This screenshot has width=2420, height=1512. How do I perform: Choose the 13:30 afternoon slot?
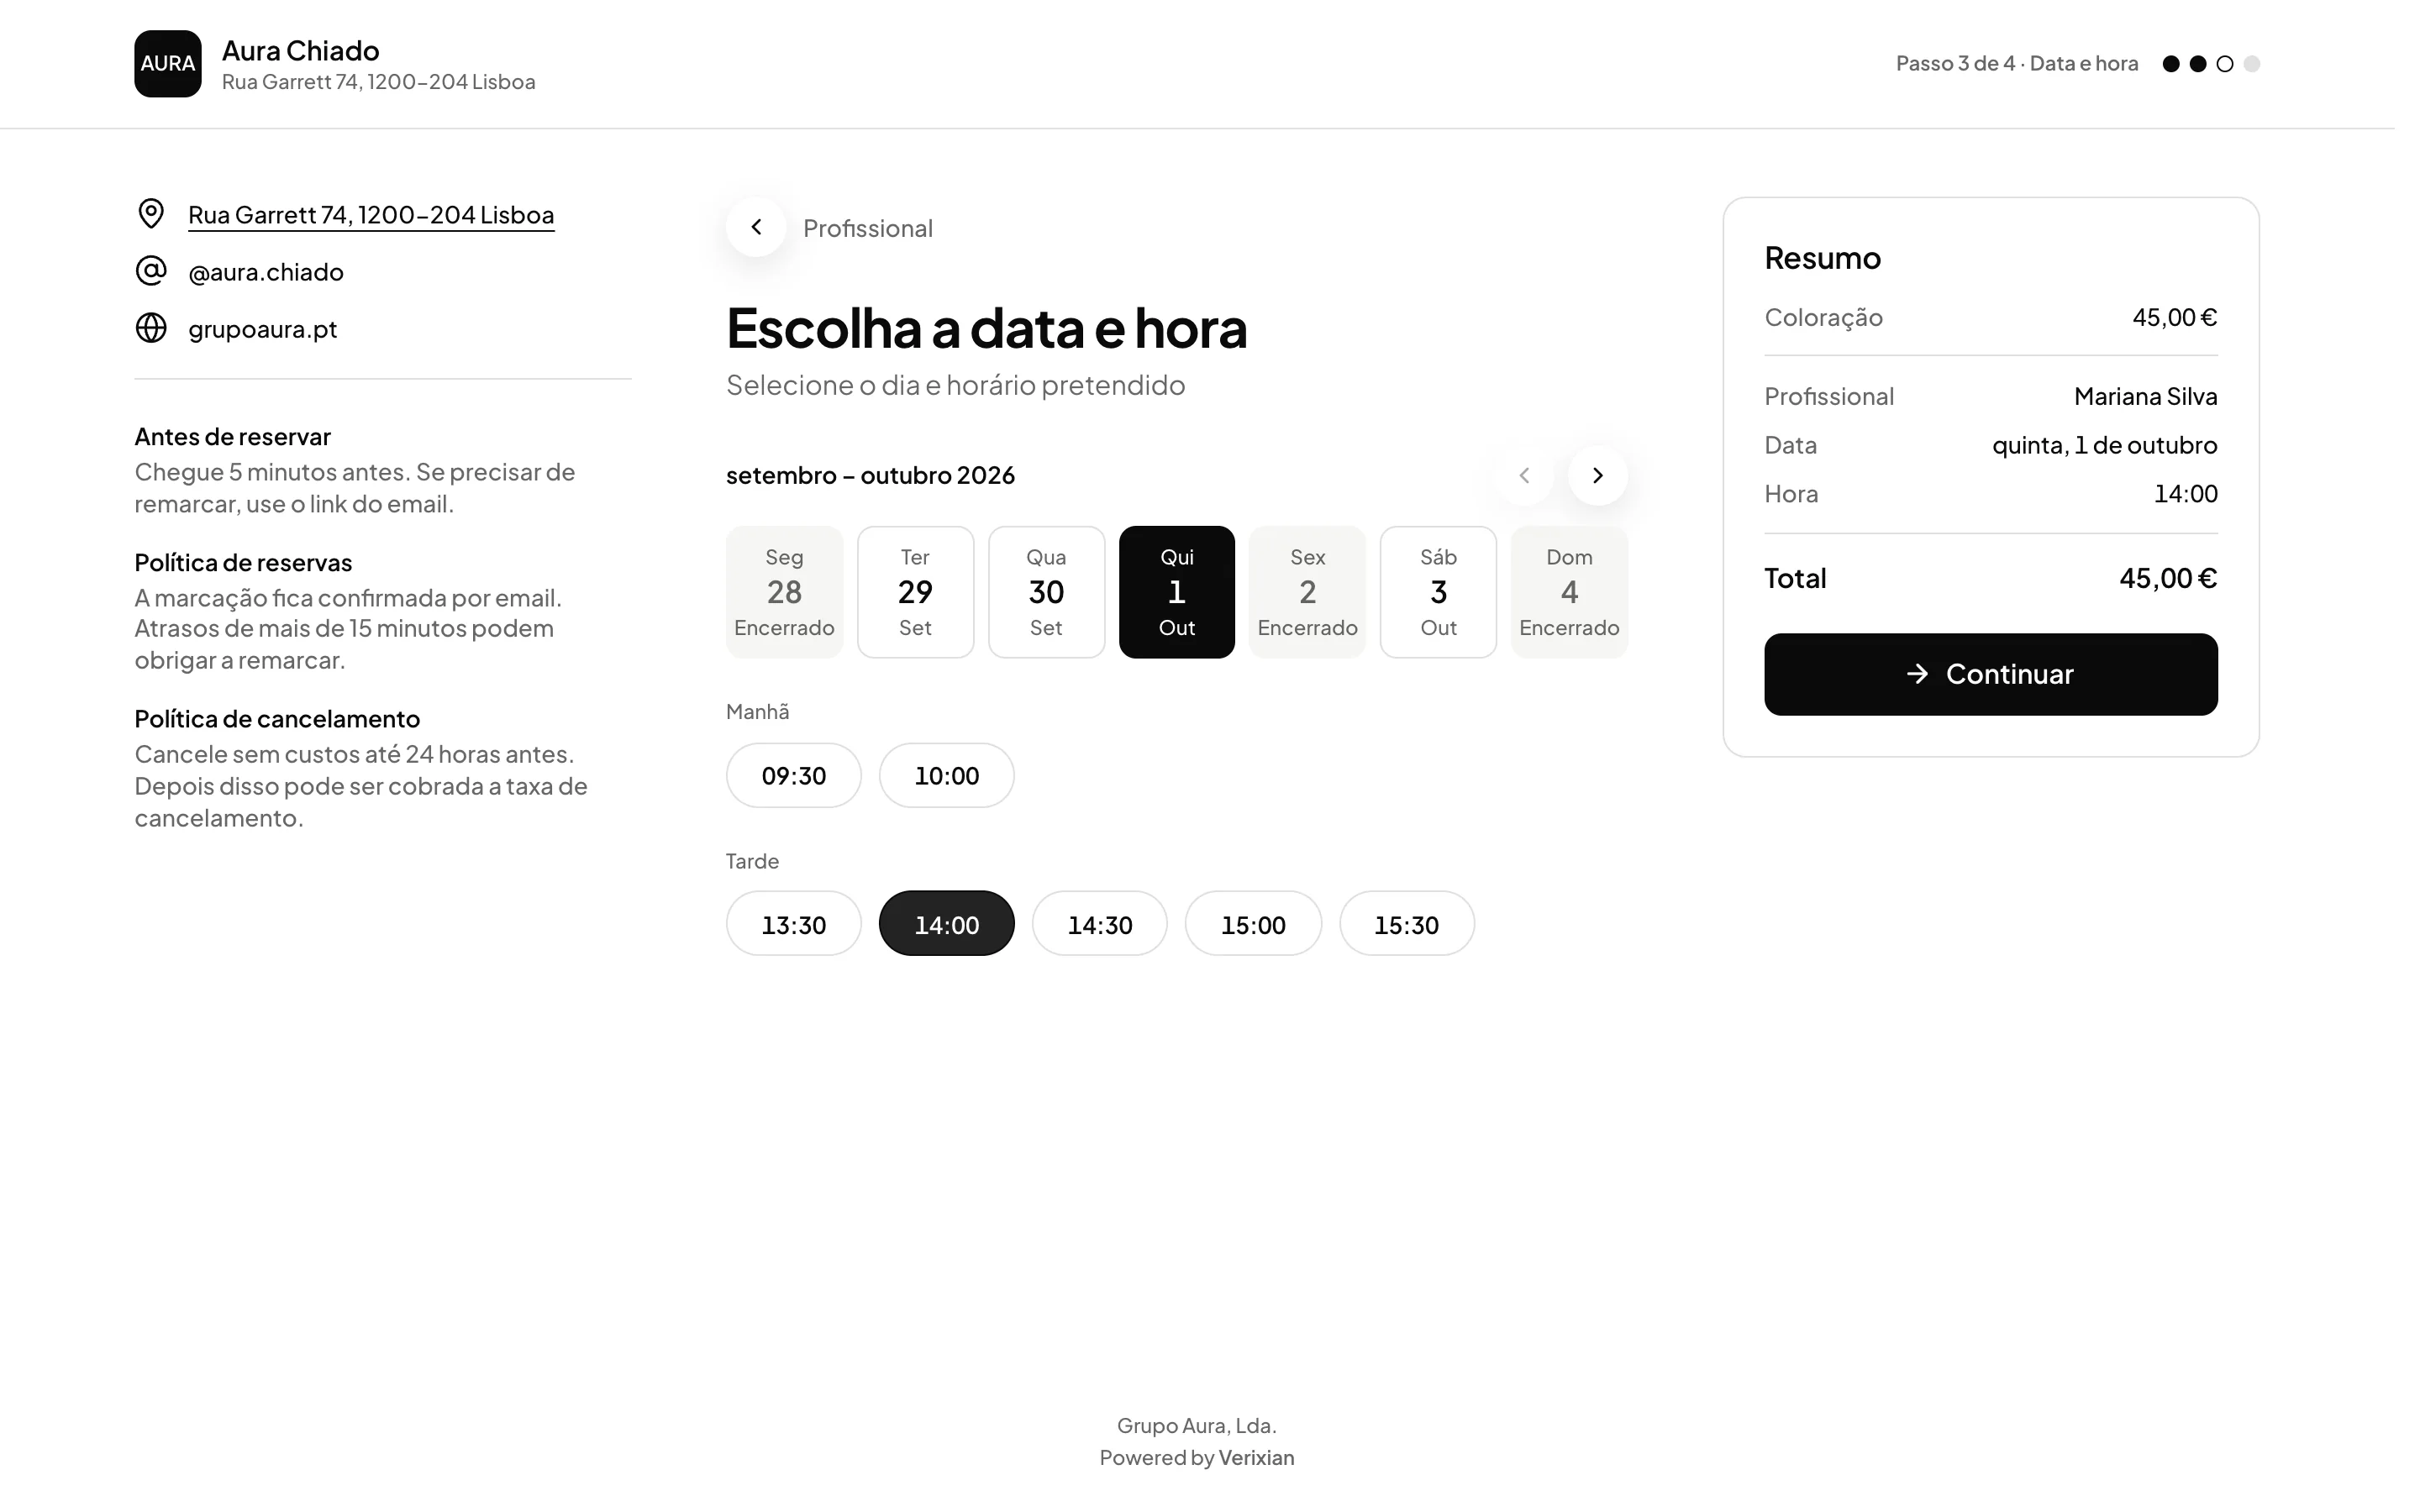pos(794,923)
